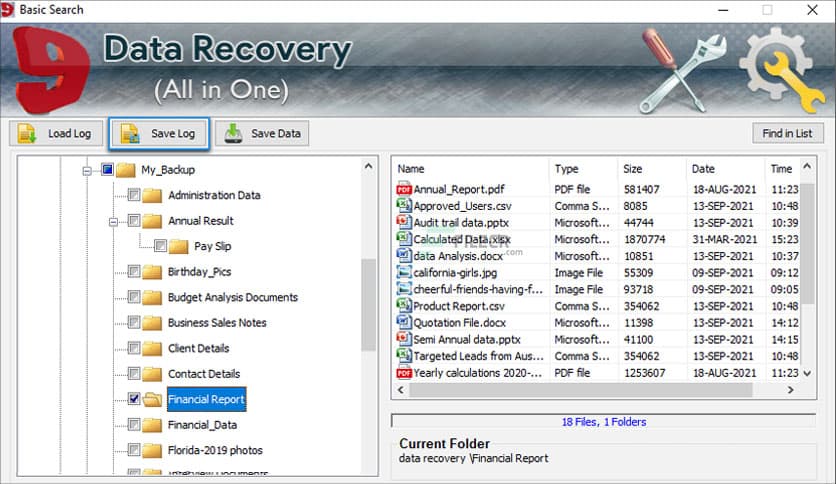Select the Florida-2019 photos folder icon
This screenshot has height=484, width=836.
pyautogui.click(x=152, y=450)
